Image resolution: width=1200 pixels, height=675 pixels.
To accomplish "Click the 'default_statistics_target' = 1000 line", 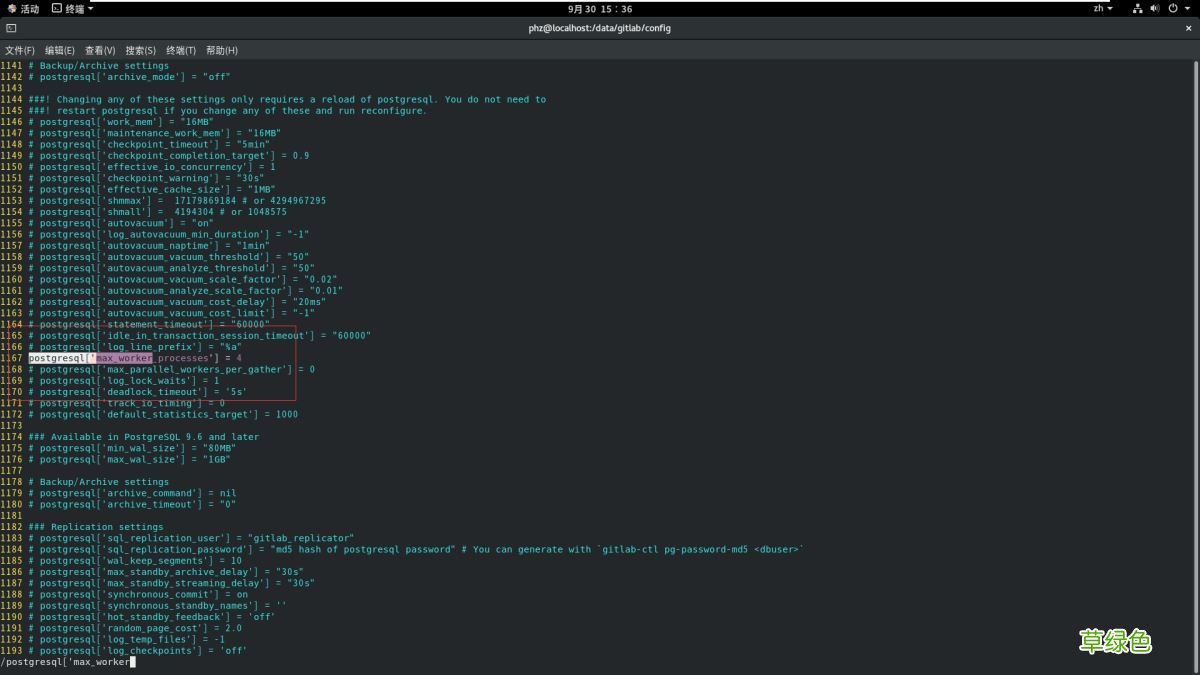I will pyautogui.click(x=163, y=414).
